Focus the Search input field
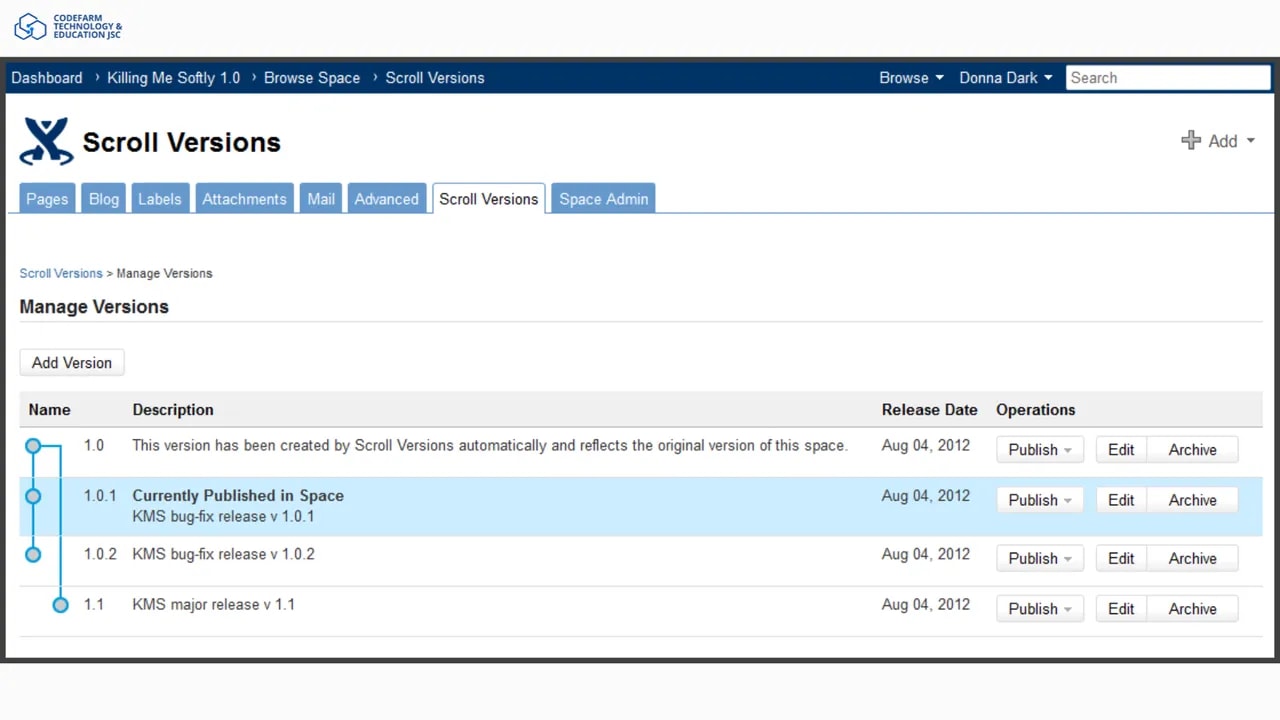The width and height of the screenshot is (1280, 720). coord(1167,78)
